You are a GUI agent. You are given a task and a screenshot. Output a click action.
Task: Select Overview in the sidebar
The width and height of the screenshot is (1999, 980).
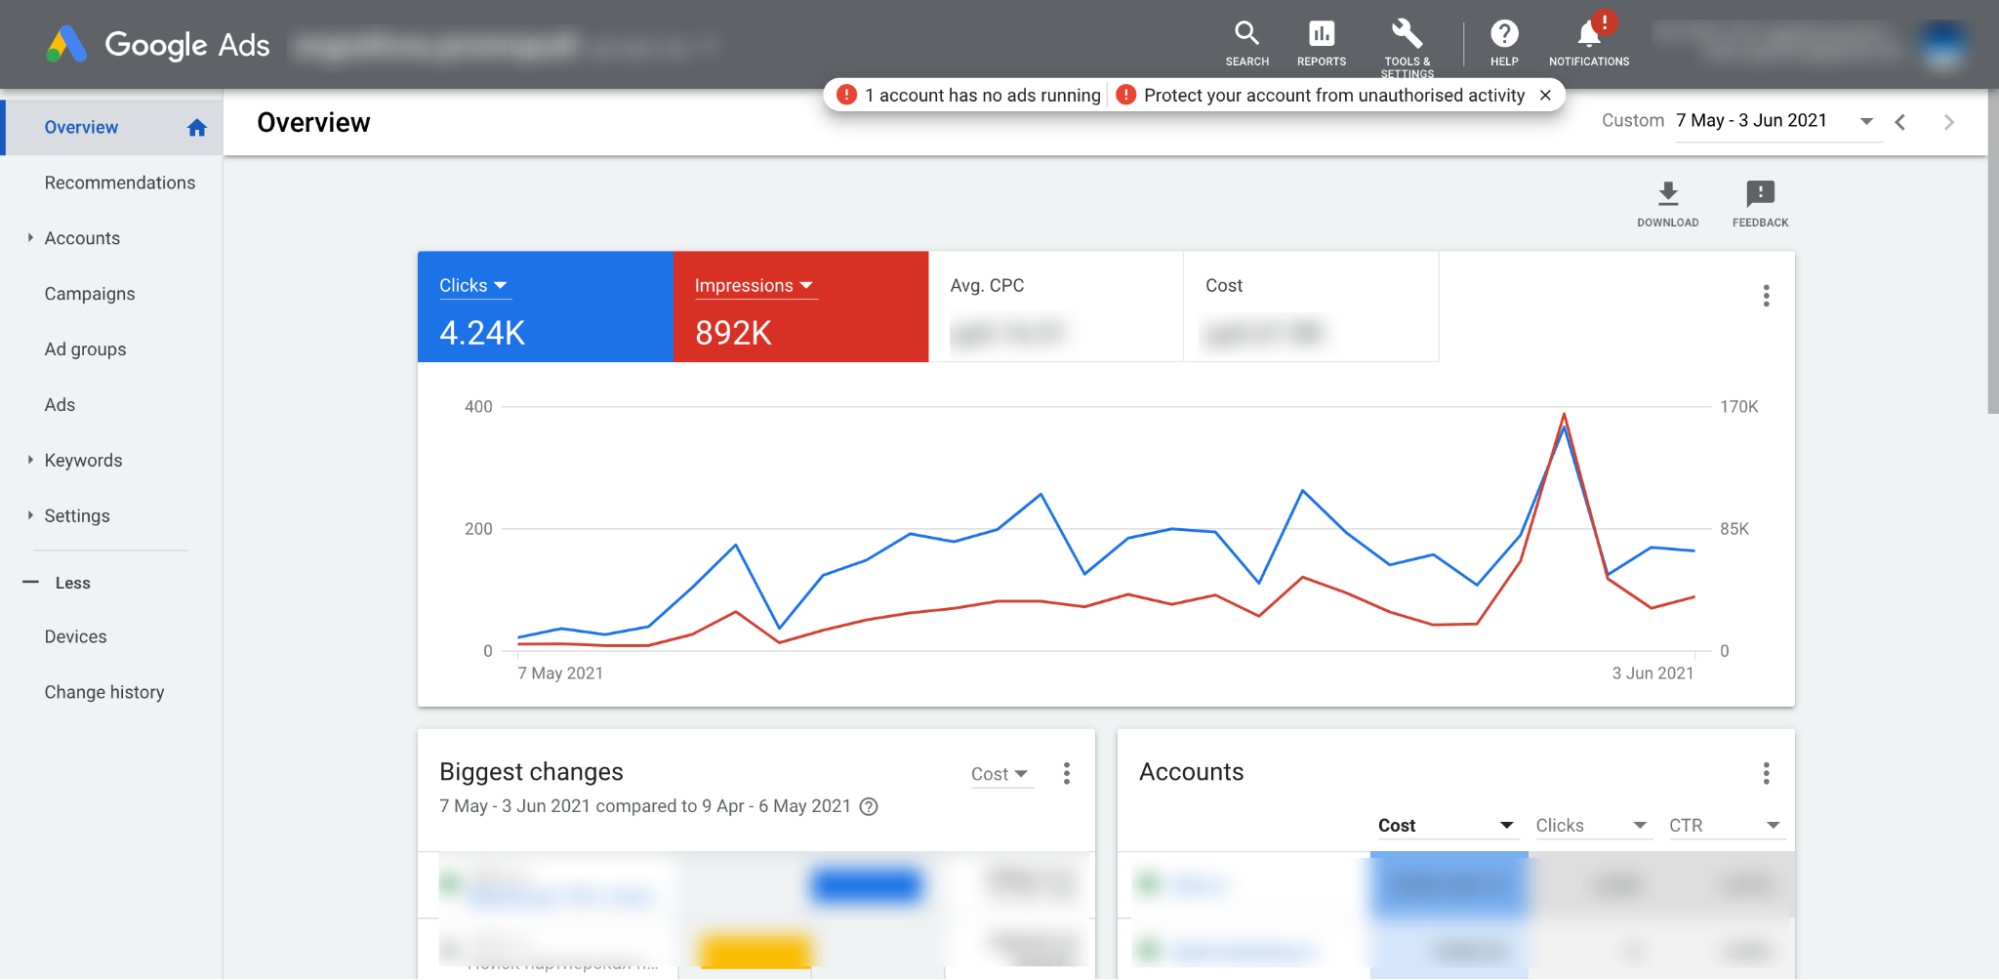tap(113, 127)
